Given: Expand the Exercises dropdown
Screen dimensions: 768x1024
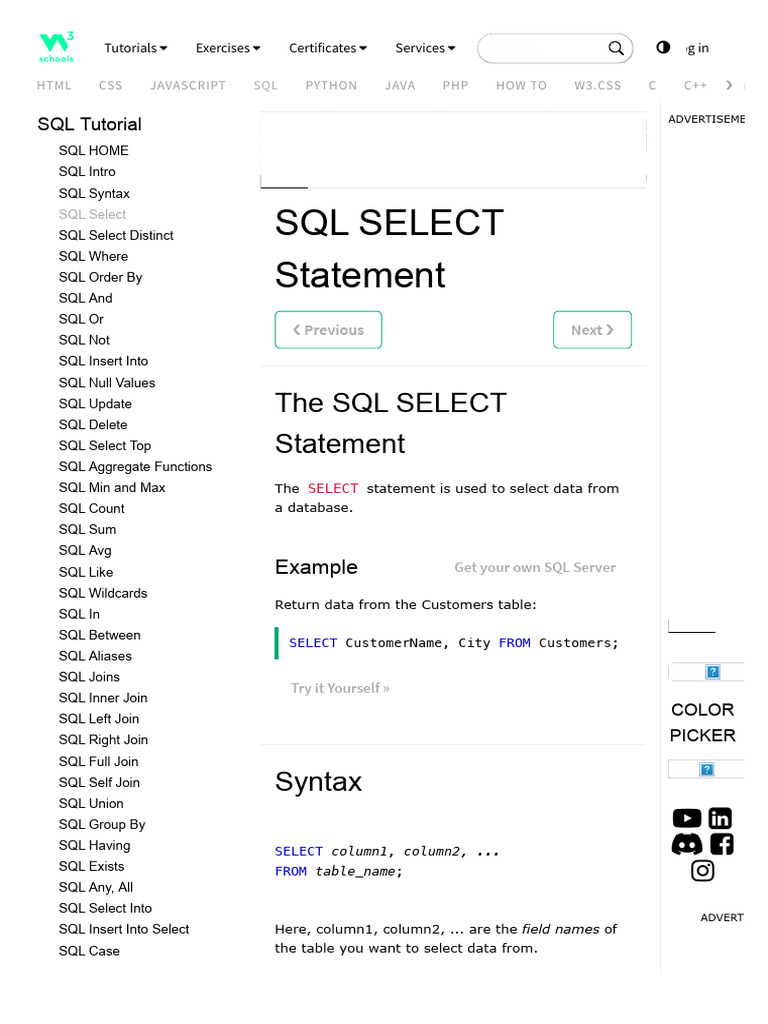Looking at the screenshot, I should point(227,48).
